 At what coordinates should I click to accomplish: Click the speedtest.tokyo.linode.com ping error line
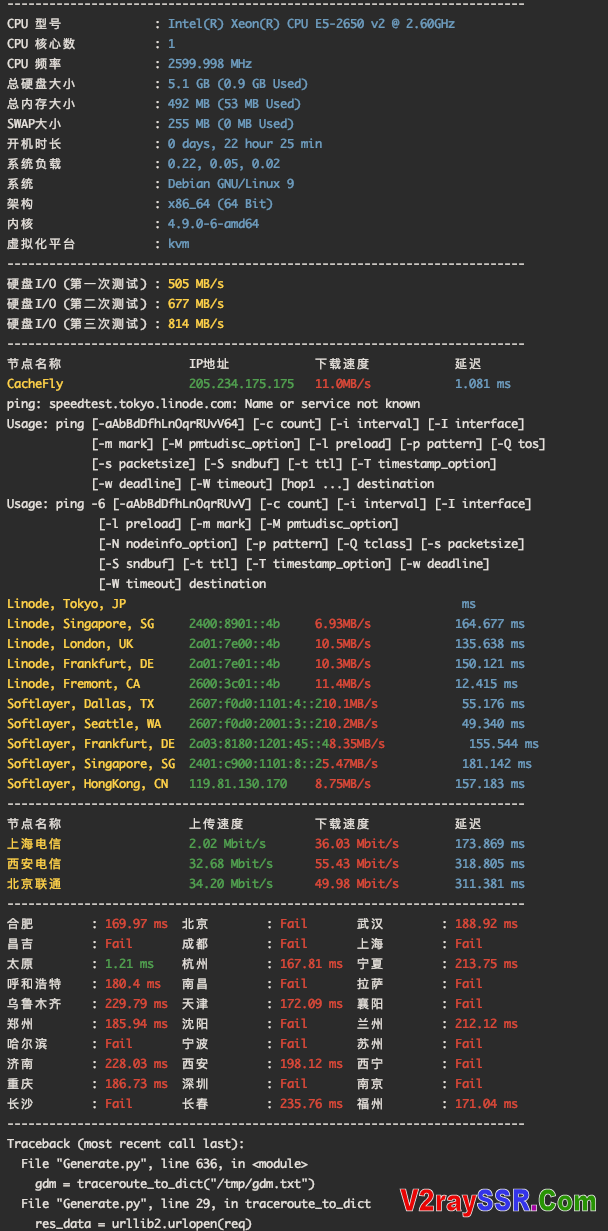tap(213, 403)
